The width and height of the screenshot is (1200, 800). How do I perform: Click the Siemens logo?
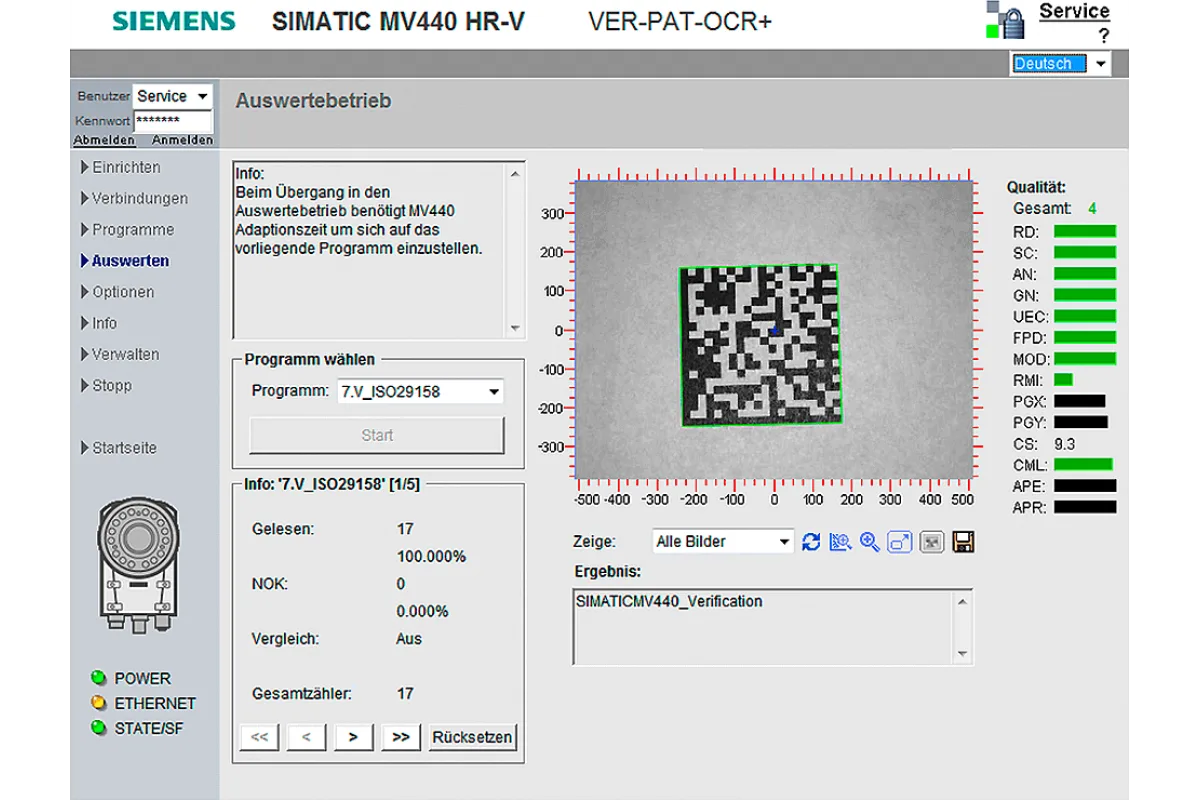[x=174, y=21]
